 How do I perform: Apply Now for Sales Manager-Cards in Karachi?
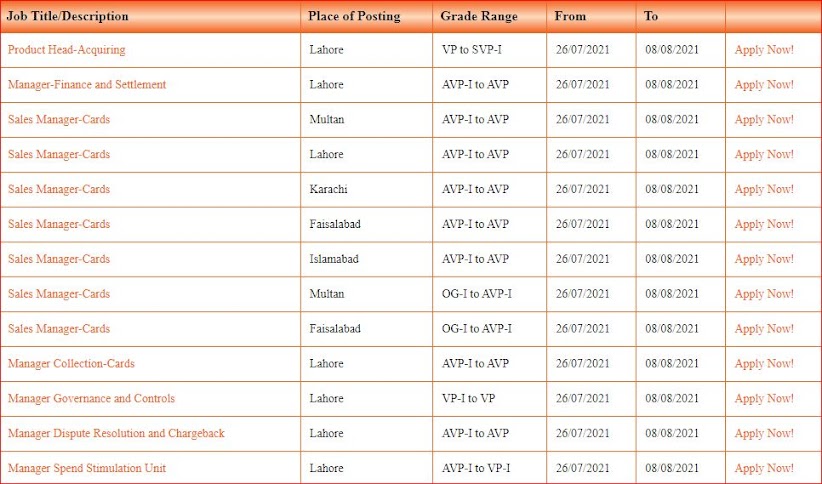click(x=764, y=189)
